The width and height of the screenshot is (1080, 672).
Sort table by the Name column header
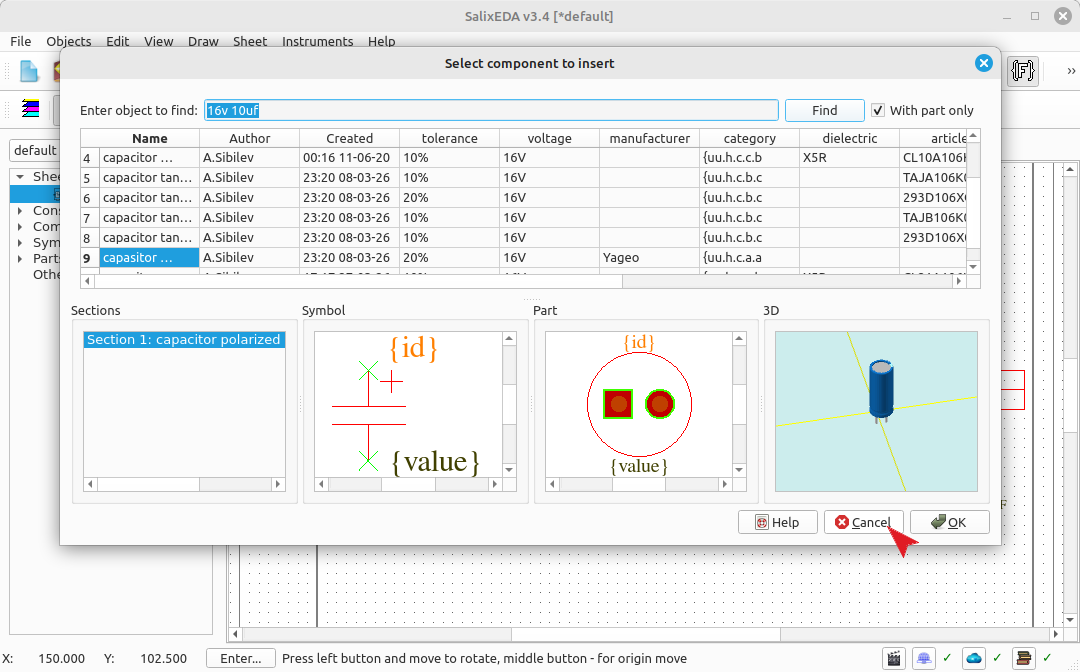coord(149,138)
